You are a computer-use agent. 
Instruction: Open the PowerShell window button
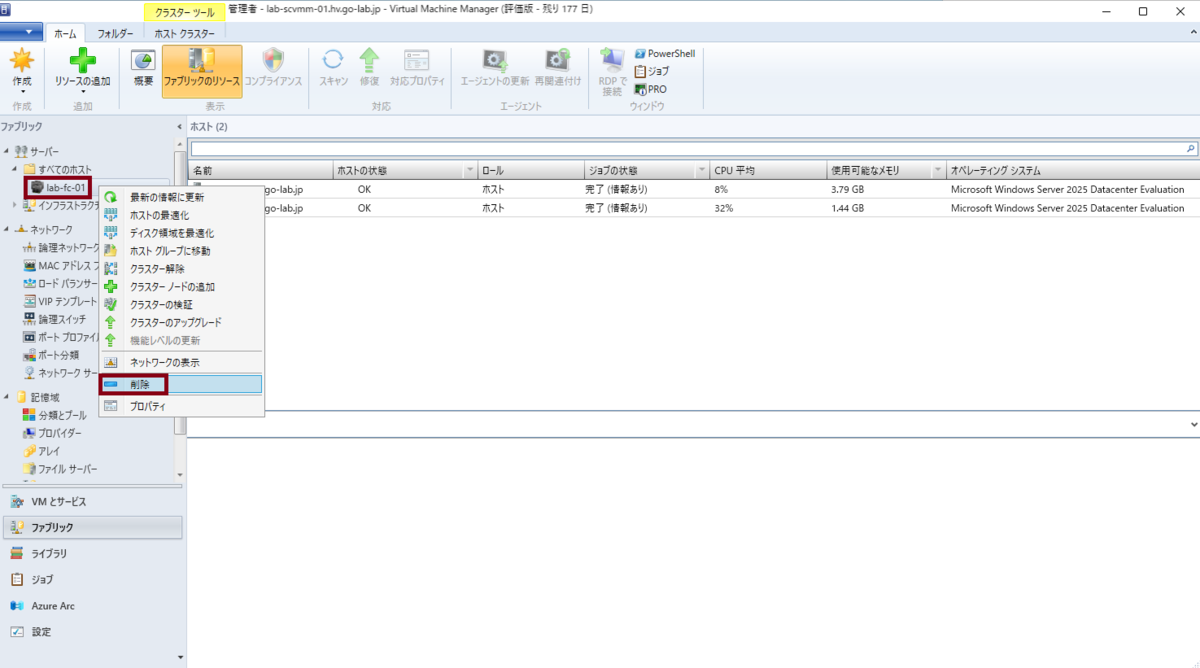pyautogui.click(x=664, y=53)
